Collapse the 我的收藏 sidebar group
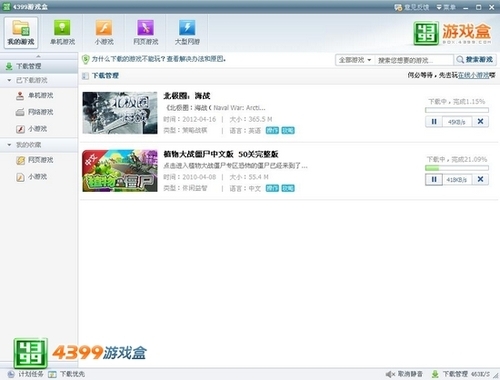The image size is (500, 380). tap(9, 145)
